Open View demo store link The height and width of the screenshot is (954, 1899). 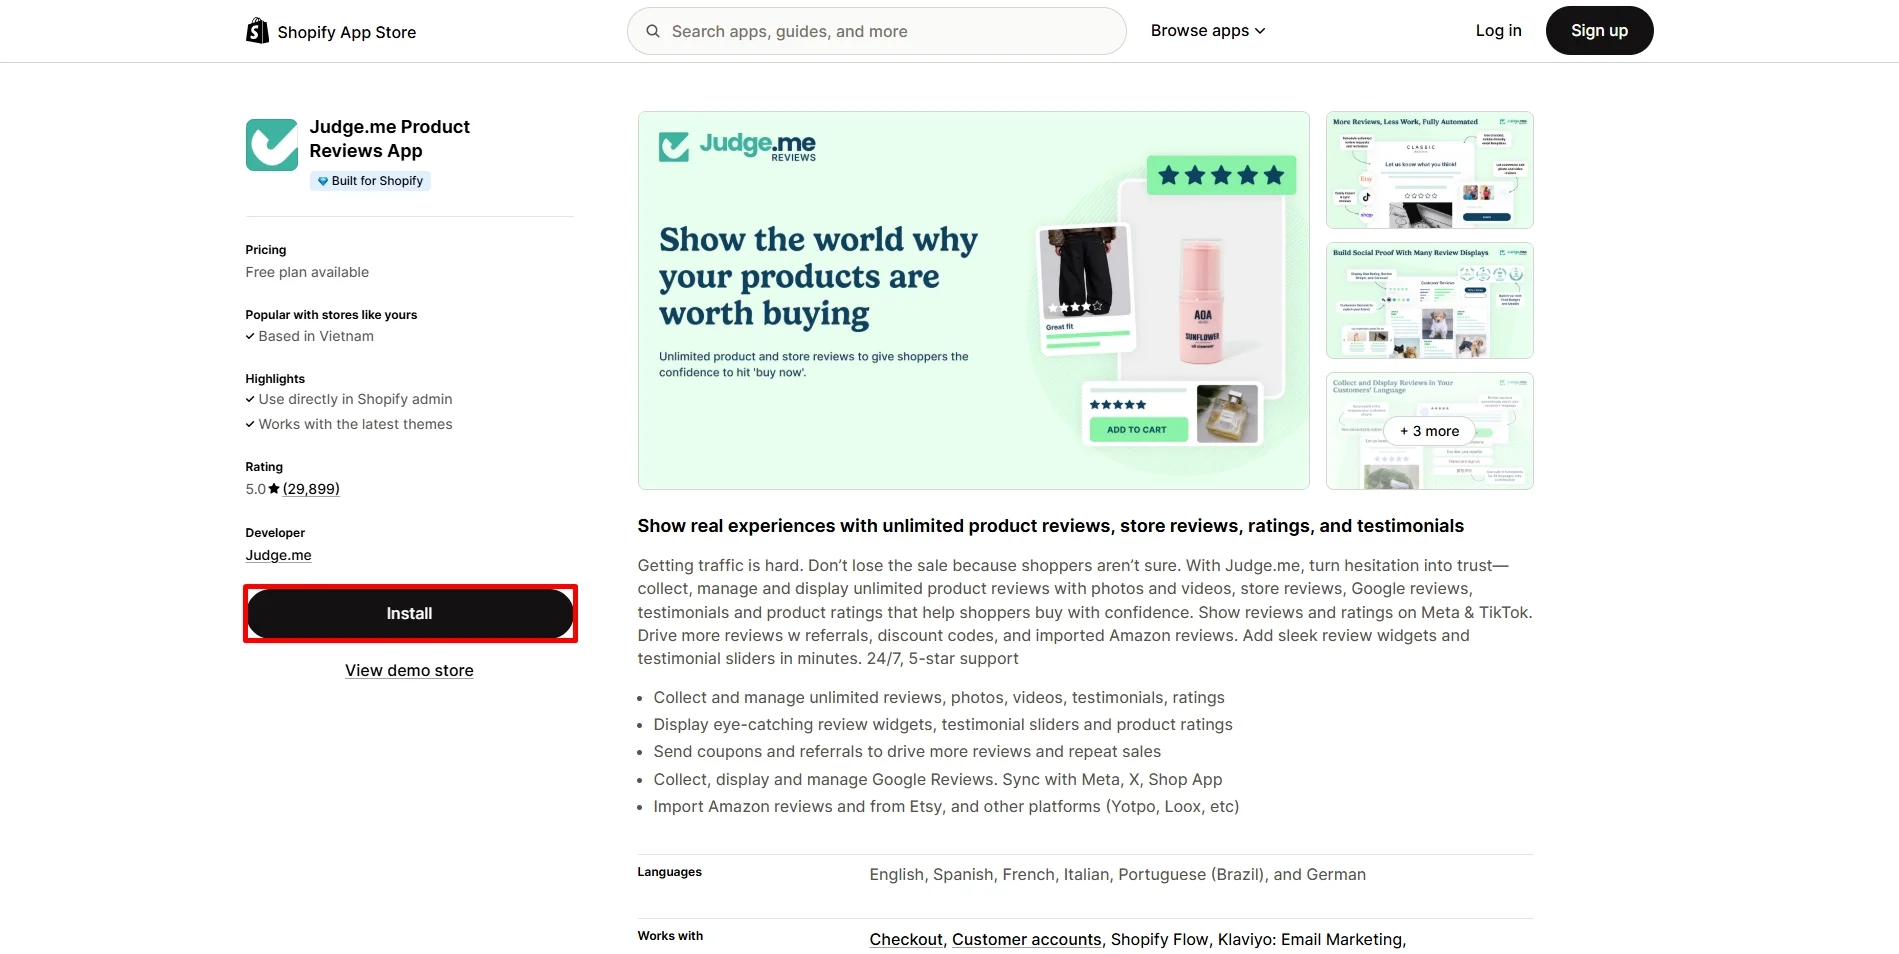(x=409, y=671)
